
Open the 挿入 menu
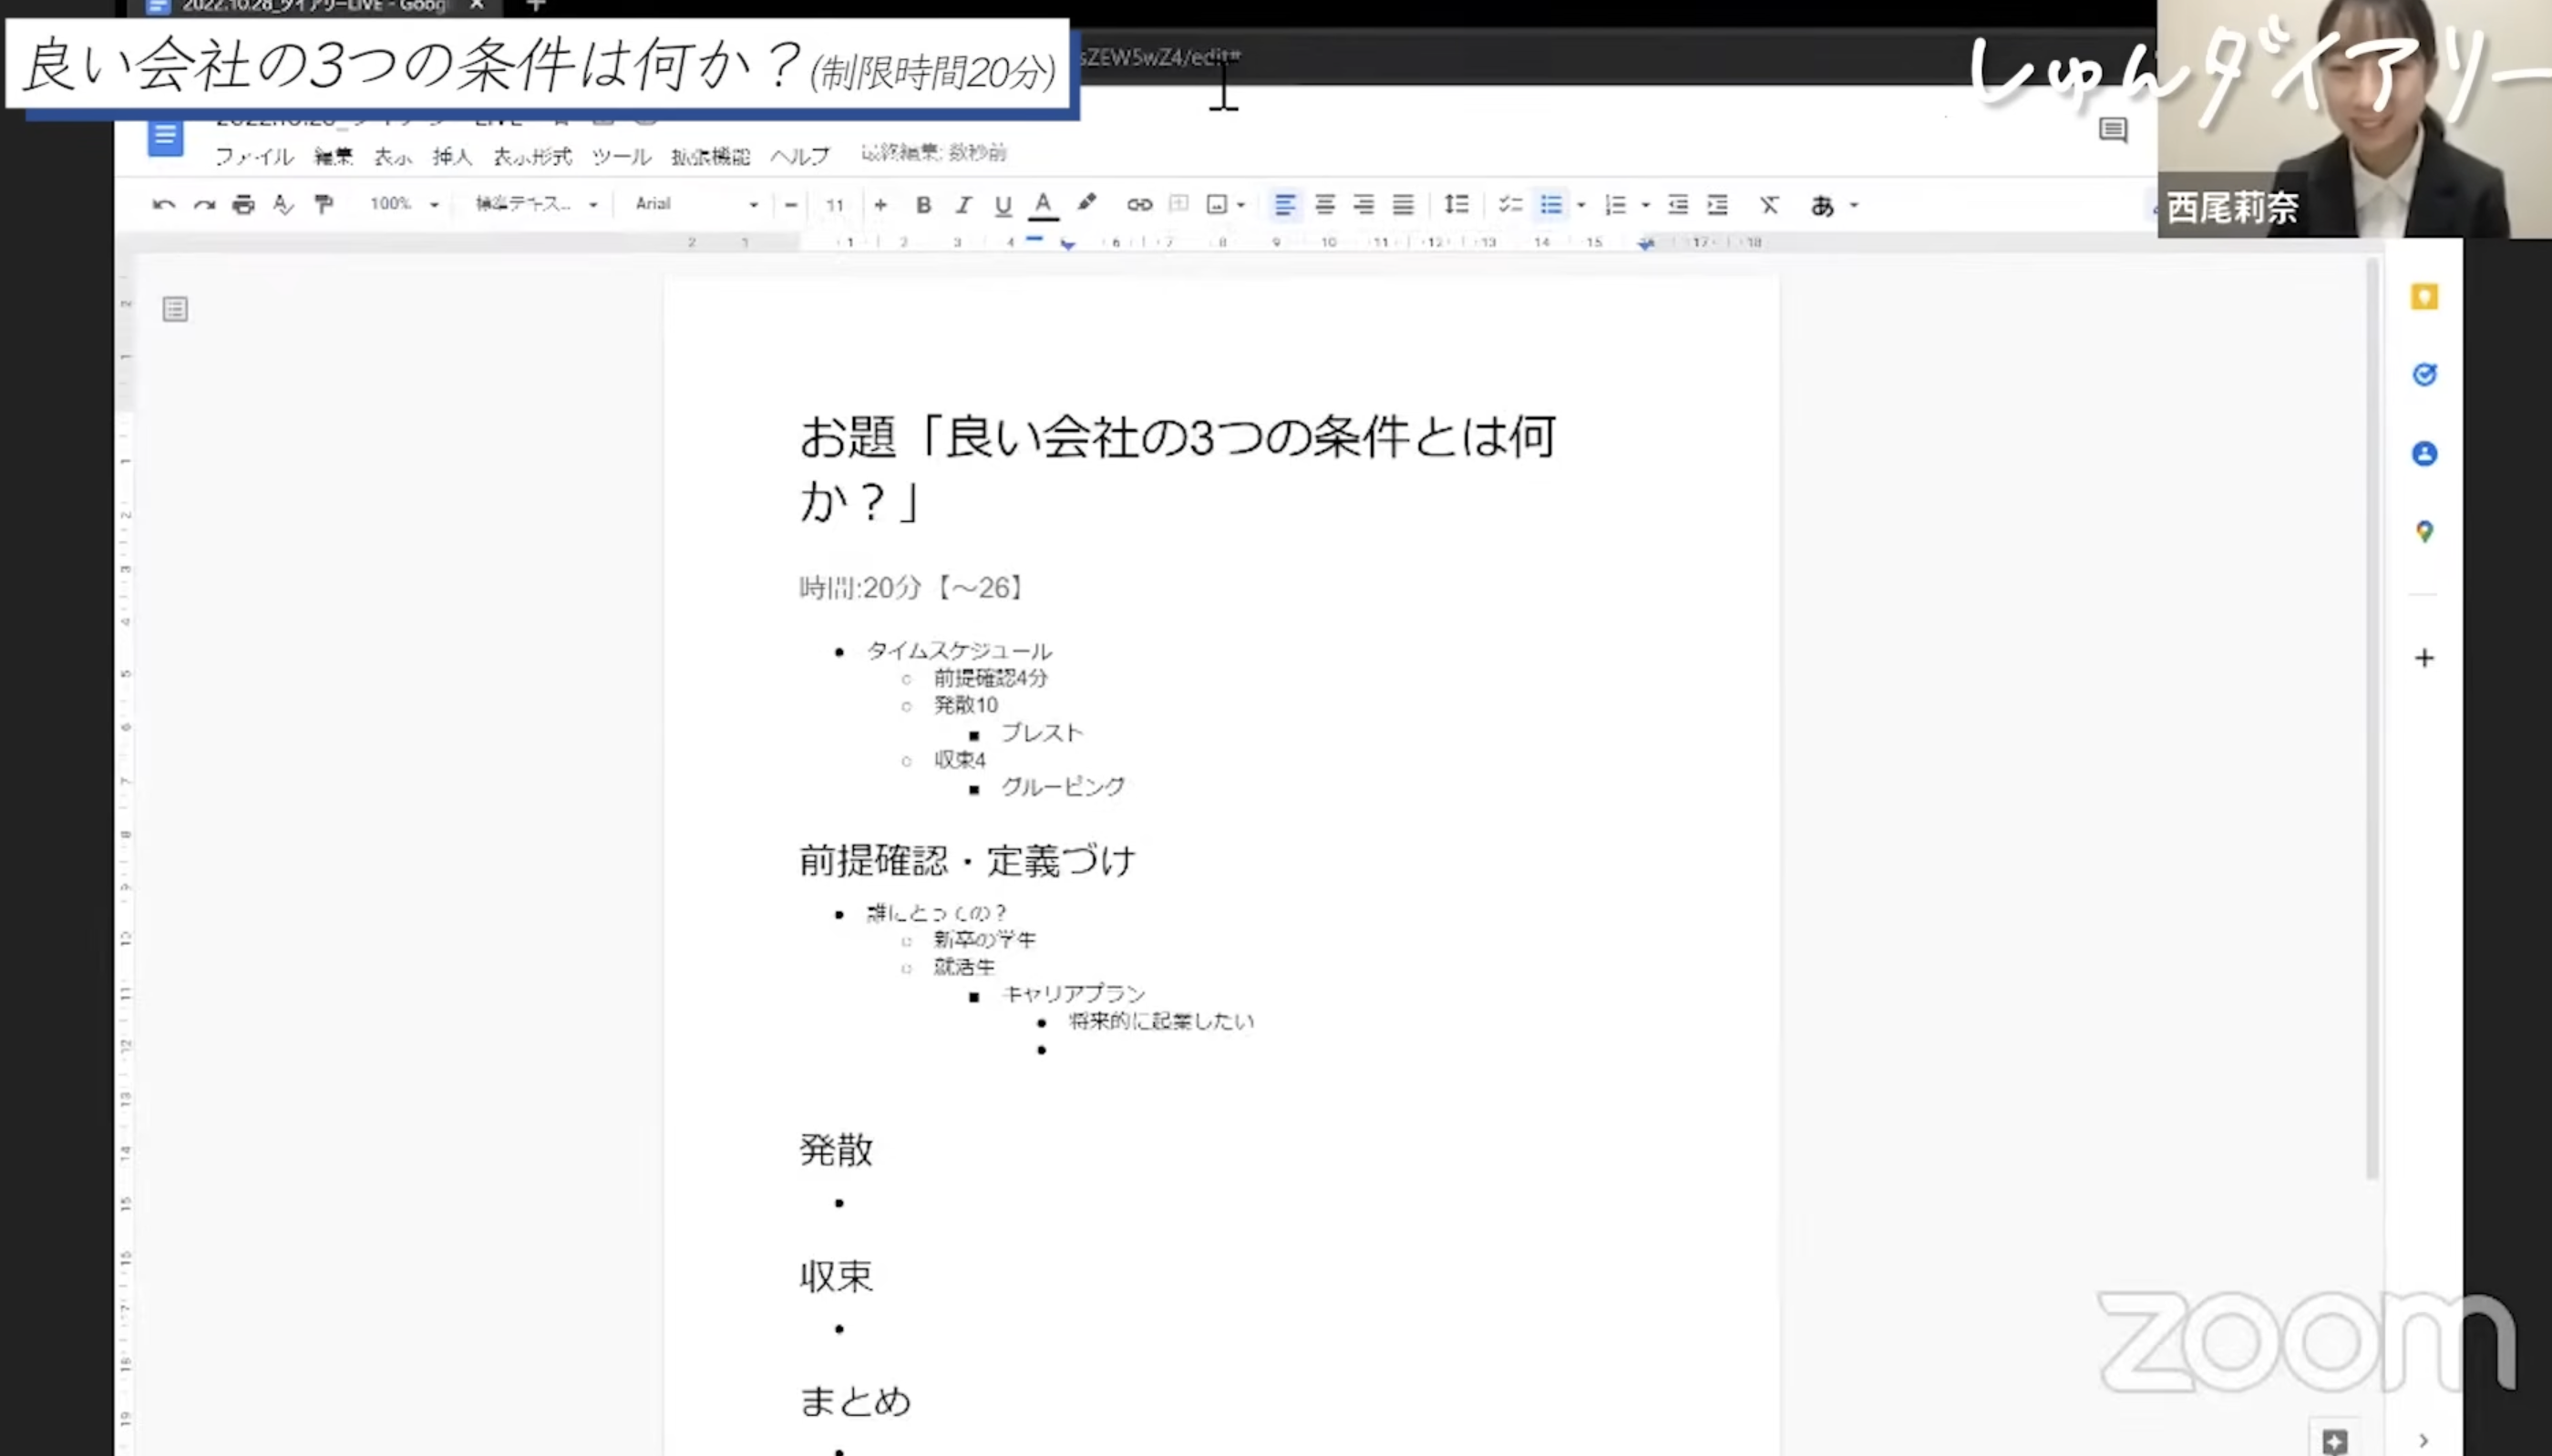pos(451,156)
